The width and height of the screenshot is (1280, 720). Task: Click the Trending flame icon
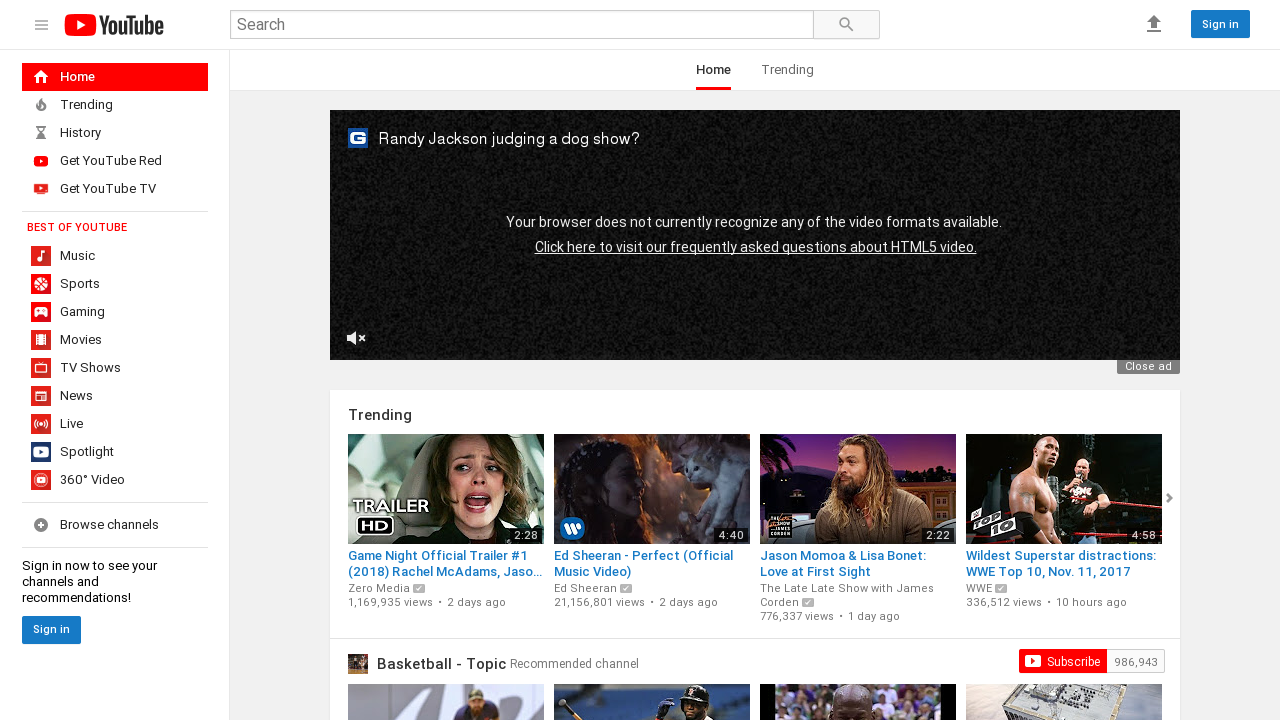41,105
